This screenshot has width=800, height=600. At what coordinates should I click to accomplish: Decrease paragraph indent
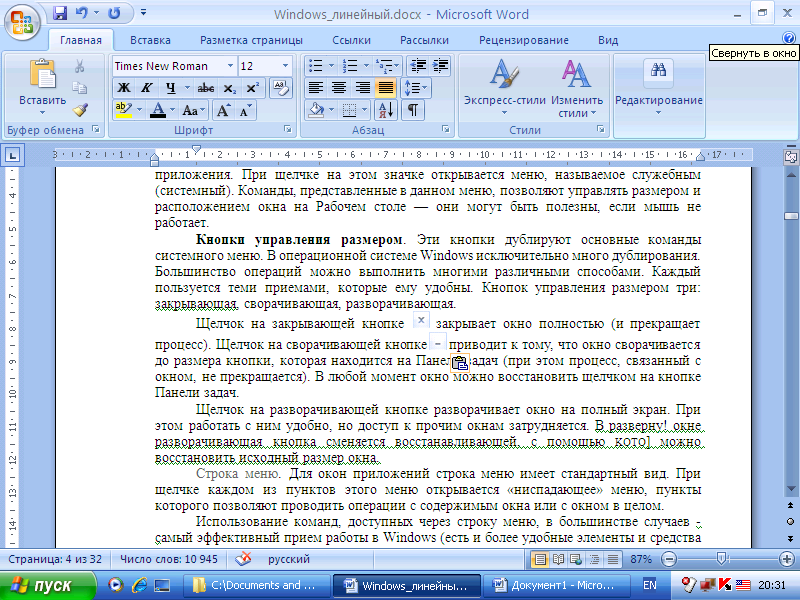pyautogui.click(x=418, y=66)
